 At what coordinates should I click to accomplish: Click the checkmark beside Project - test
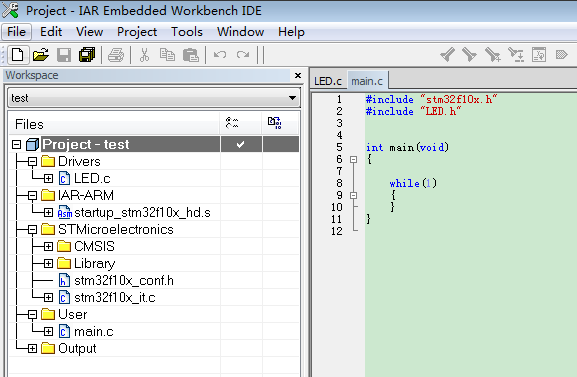coord(241,144)
